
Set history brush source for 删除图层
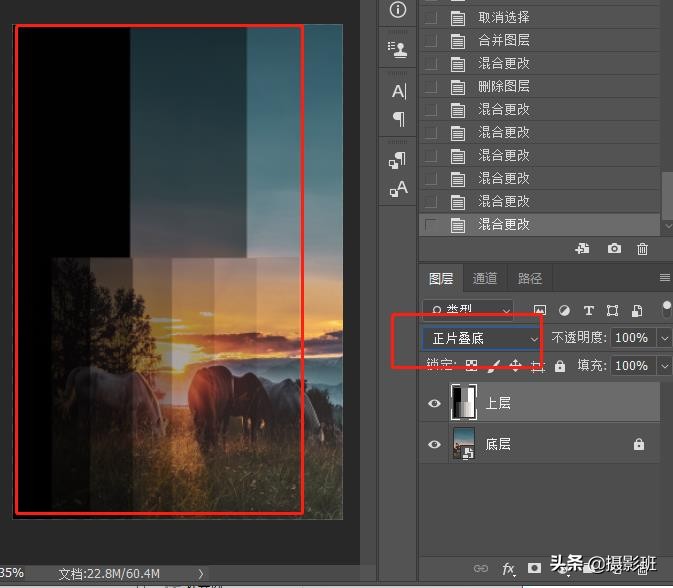pyautogui.click(x=430, y=87)
